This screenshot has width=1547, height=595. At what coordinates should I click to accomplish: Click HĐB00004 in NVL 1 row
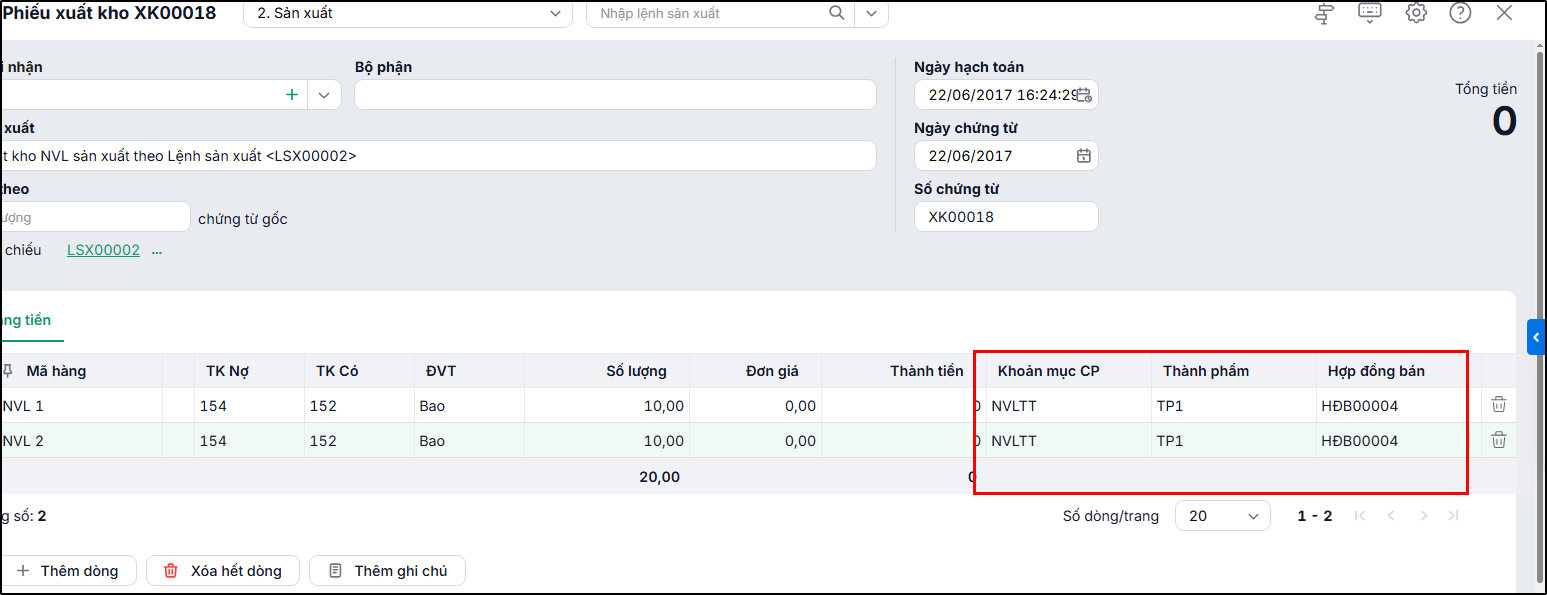click(x=1399, y=406)
